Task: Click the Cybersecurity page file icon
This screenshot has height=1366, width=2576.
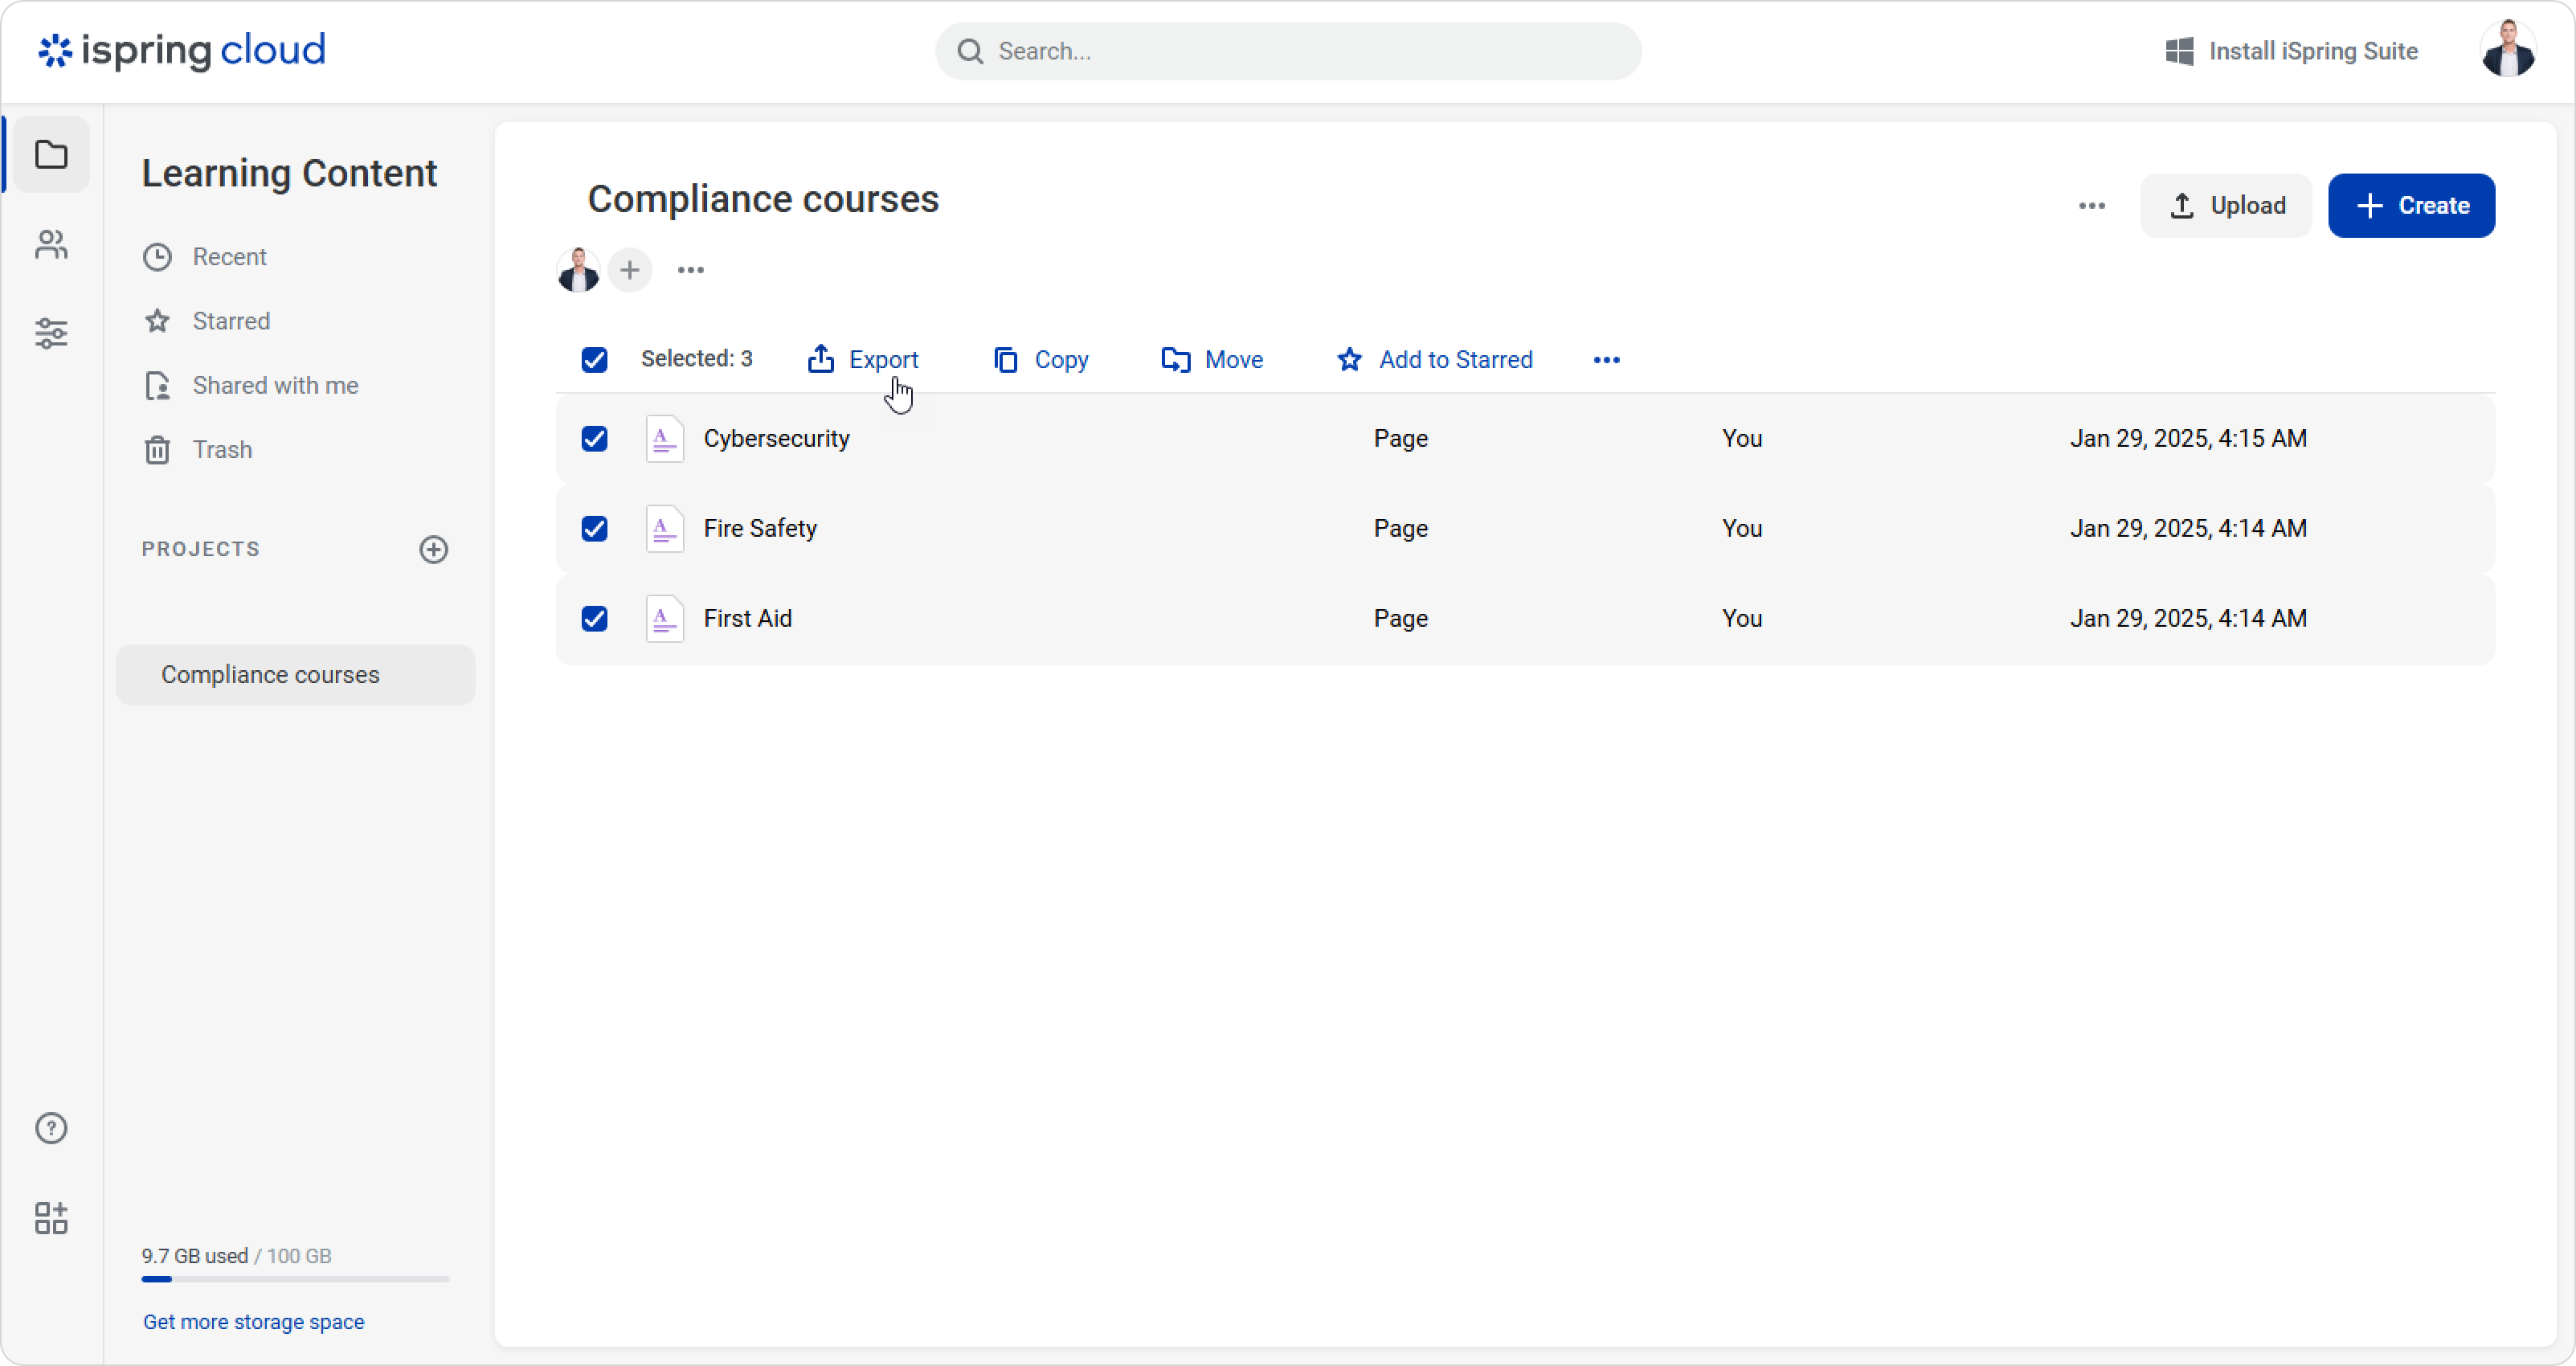Action: pyautogui.click(x=664, y=439)
